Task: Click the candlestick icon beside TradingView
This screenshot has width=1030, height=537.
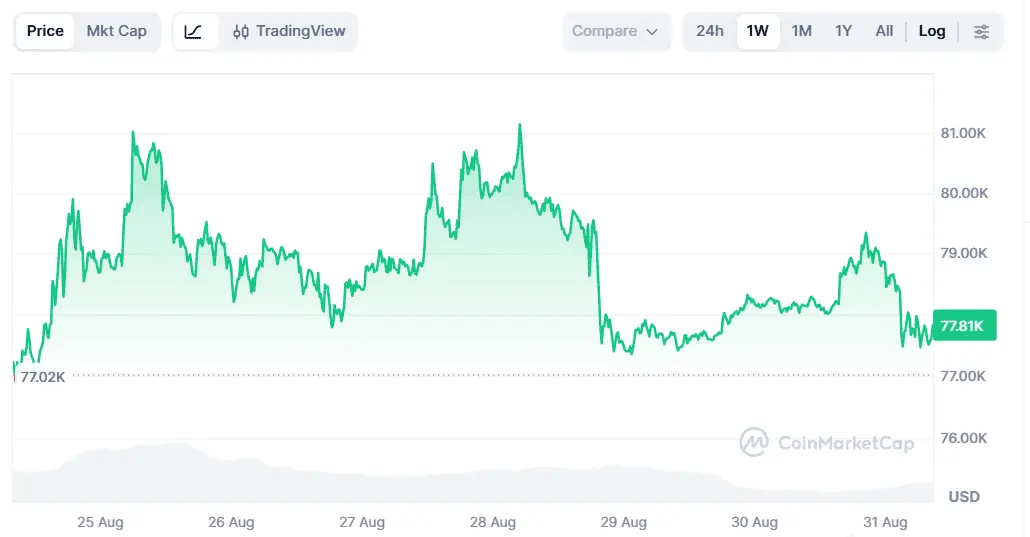Action: click(240, 32)
